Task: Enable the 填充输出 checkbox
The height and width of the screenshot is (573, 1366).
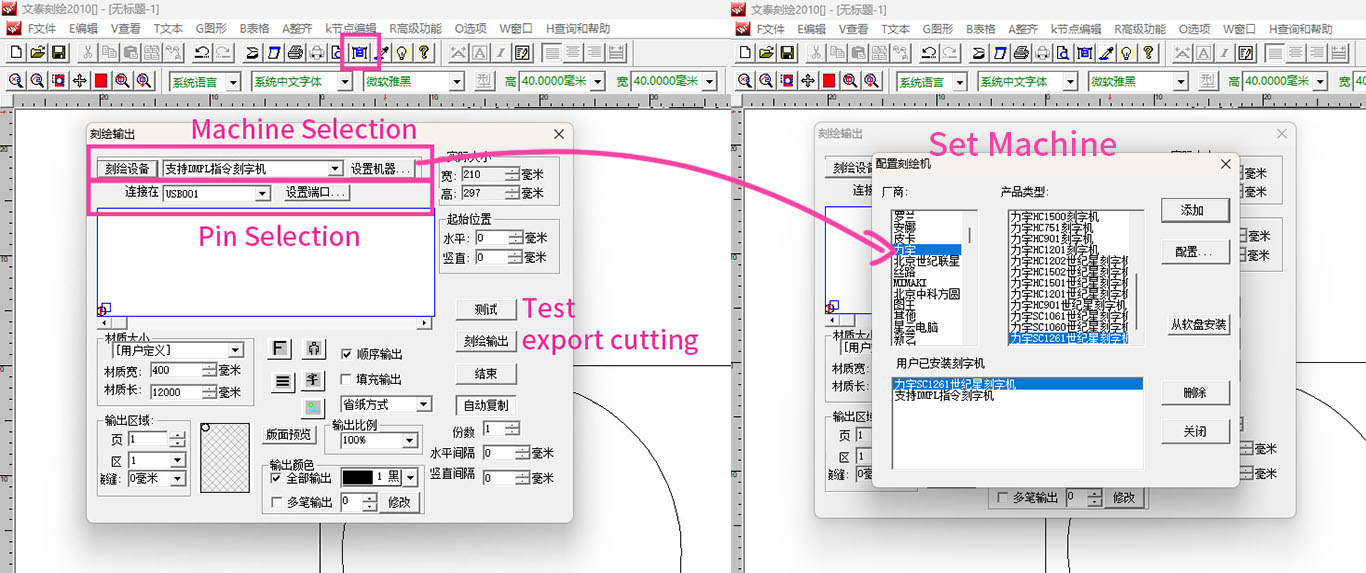Action: pyautogui.click(x=346, y=379)
